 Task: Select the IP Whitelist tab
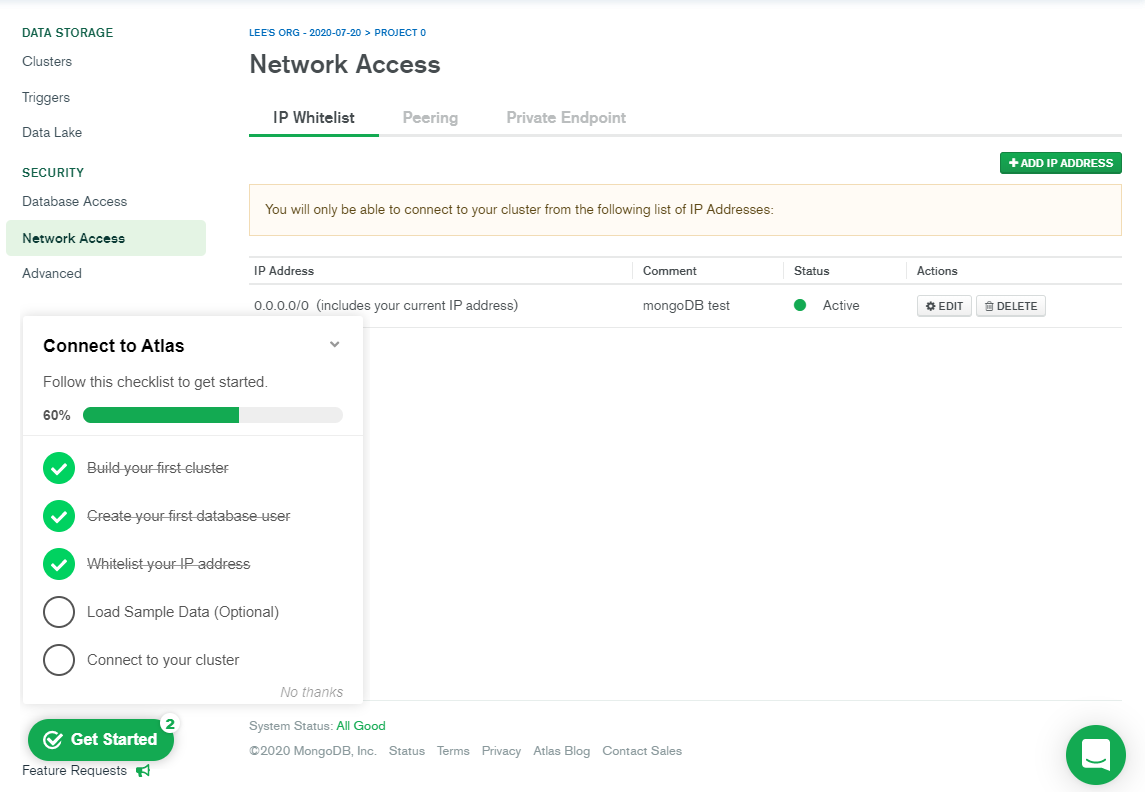click(x=314, y=118)
